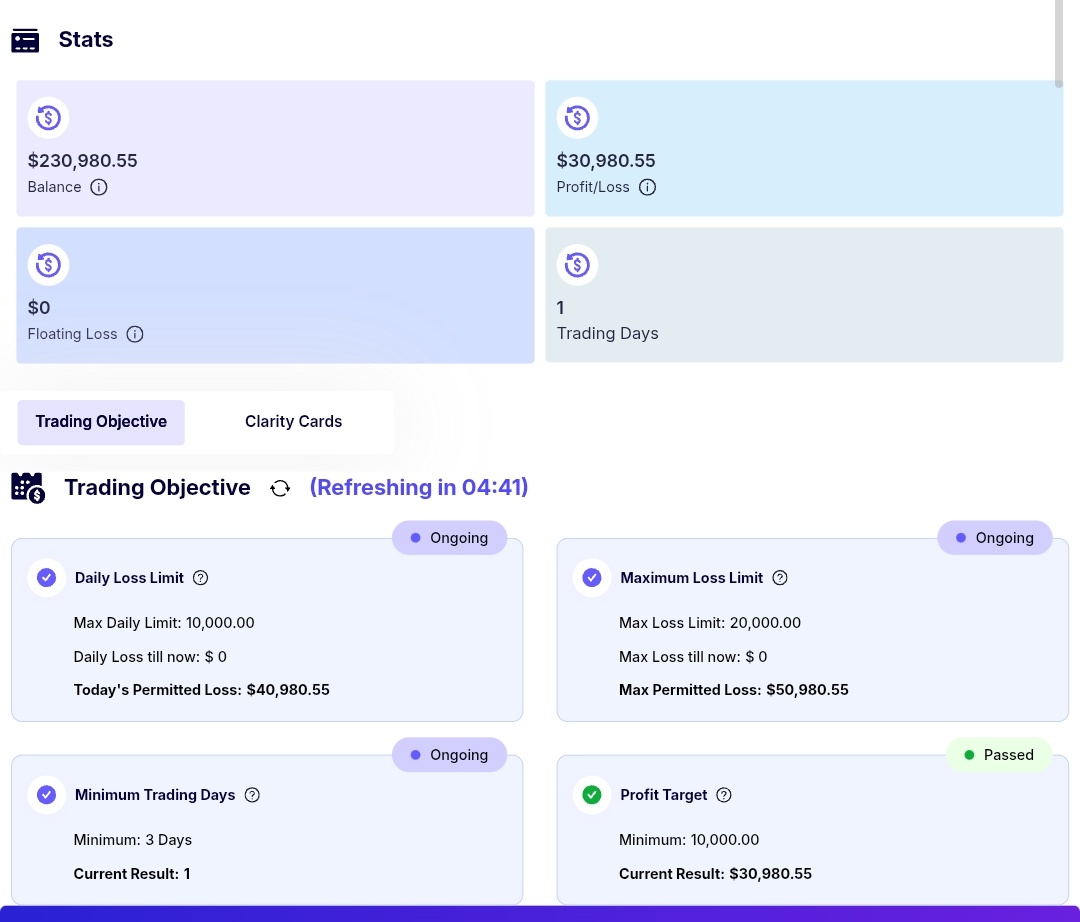Open the Balance info tooltip icon
The height and width of the screenshot is (922, 1080).
tap(99, 187)
